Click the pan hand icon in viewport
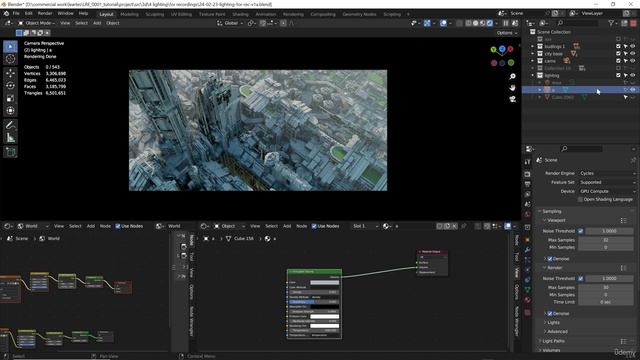This screenshot has width=640, height=360. [x=512, y=88]
